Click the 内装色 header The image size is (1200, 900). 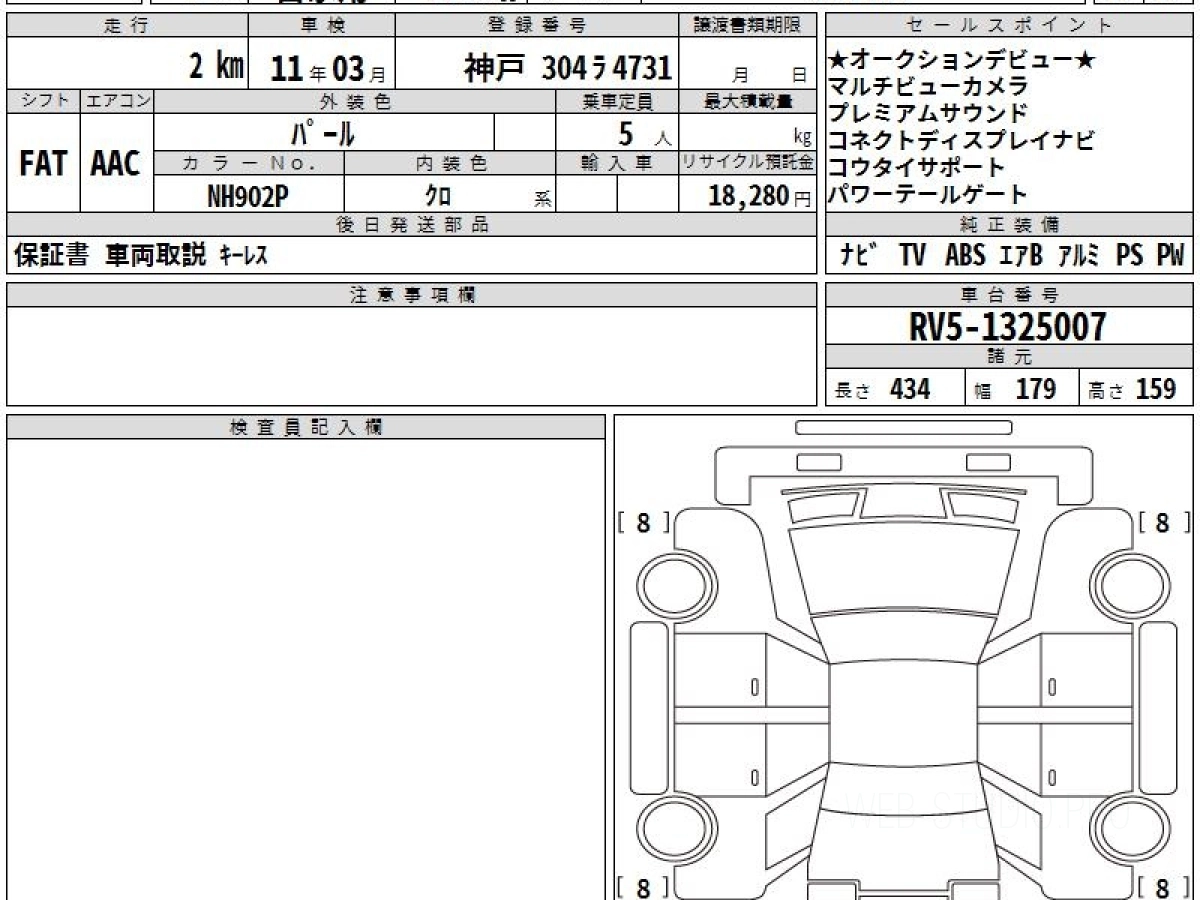coord(450,164)
